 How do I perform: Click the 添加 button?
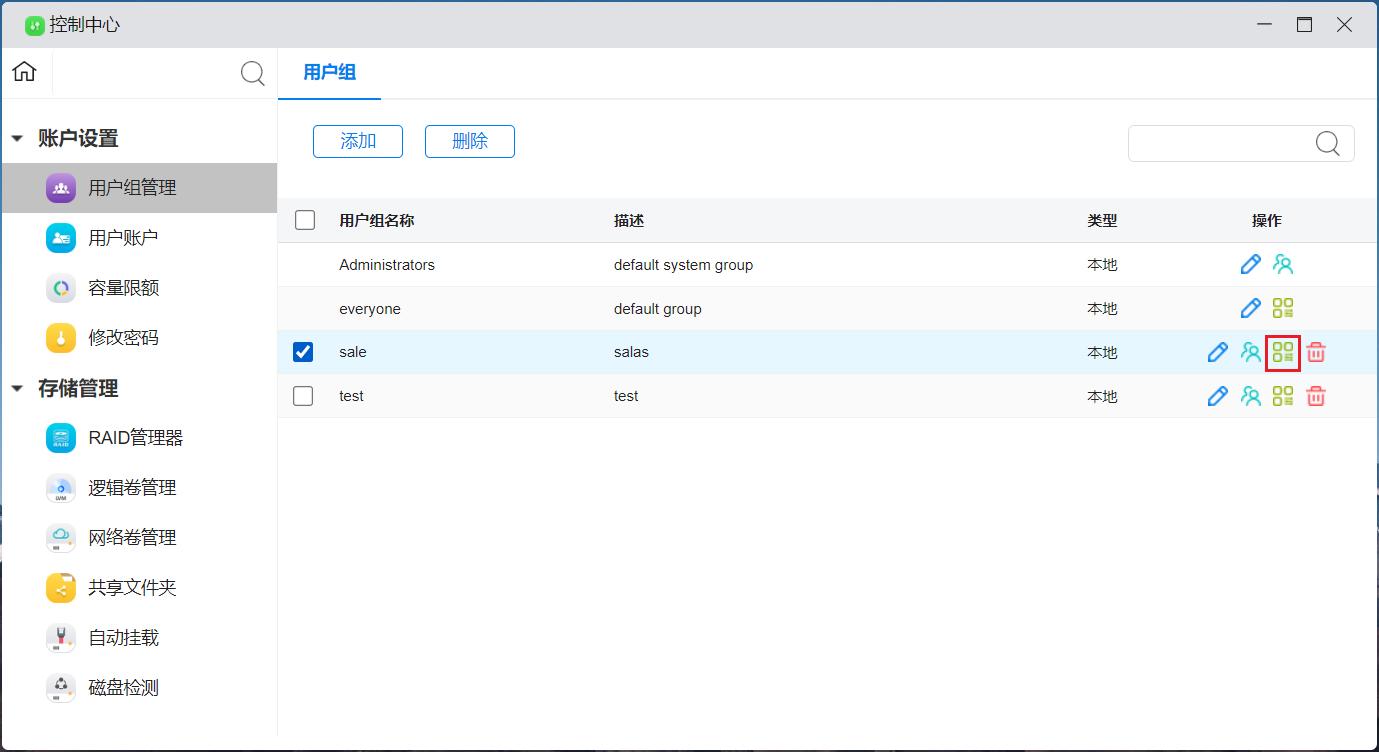pos(358,142)
